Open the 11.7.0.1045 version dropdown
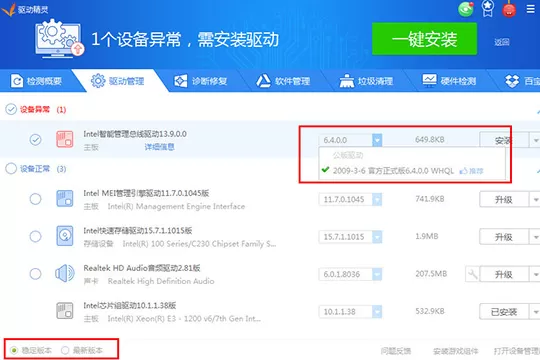 click(x=377, y=199)
